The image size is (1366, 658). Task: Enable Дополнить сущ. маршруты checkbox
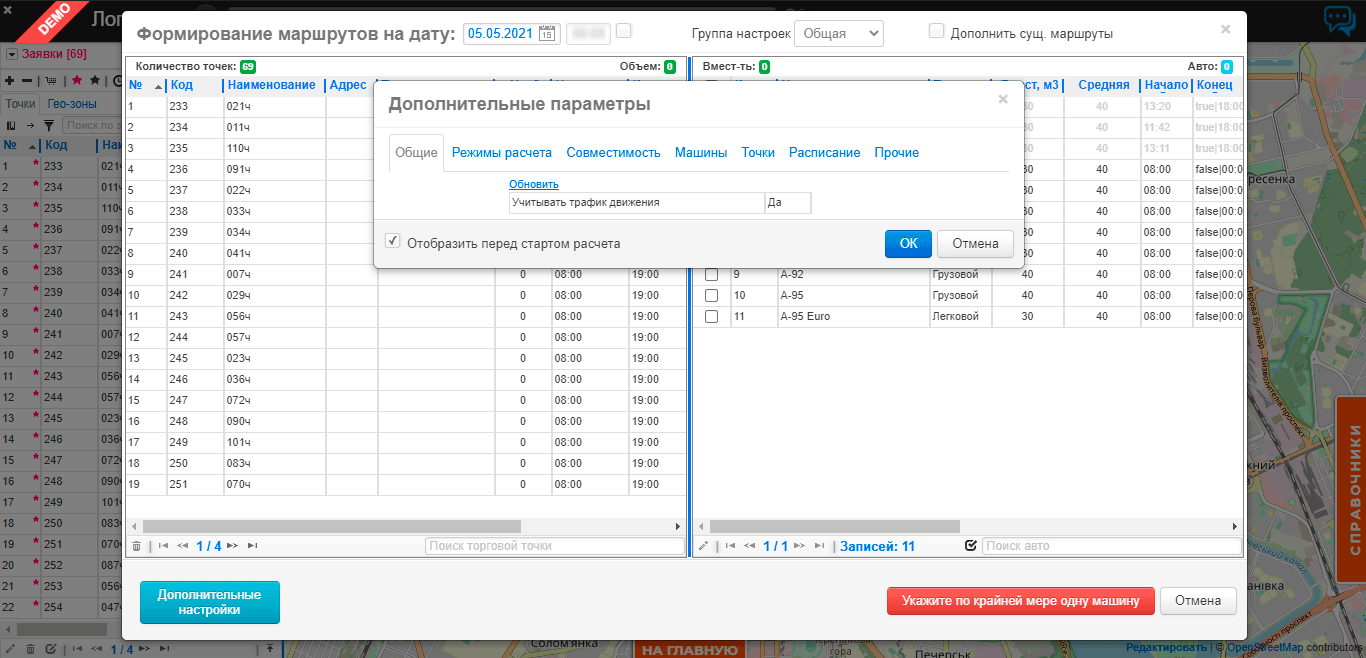(936, 31)
